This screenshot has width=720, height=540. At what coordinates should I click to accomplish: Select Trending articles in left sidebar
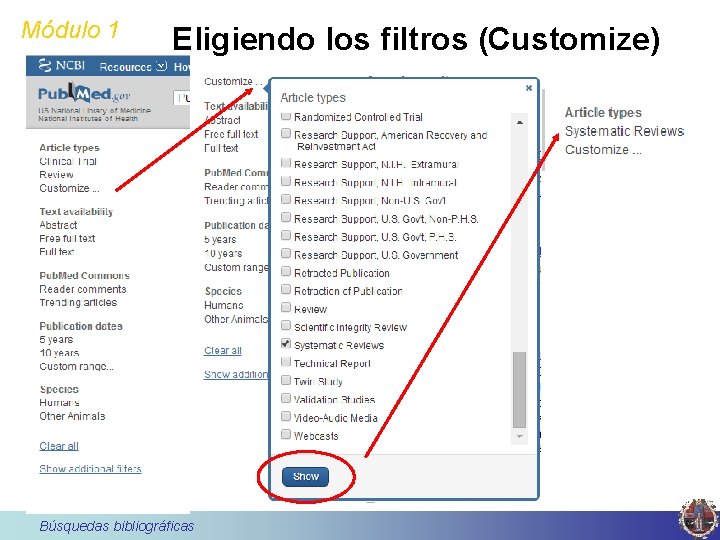click(78, 303)
